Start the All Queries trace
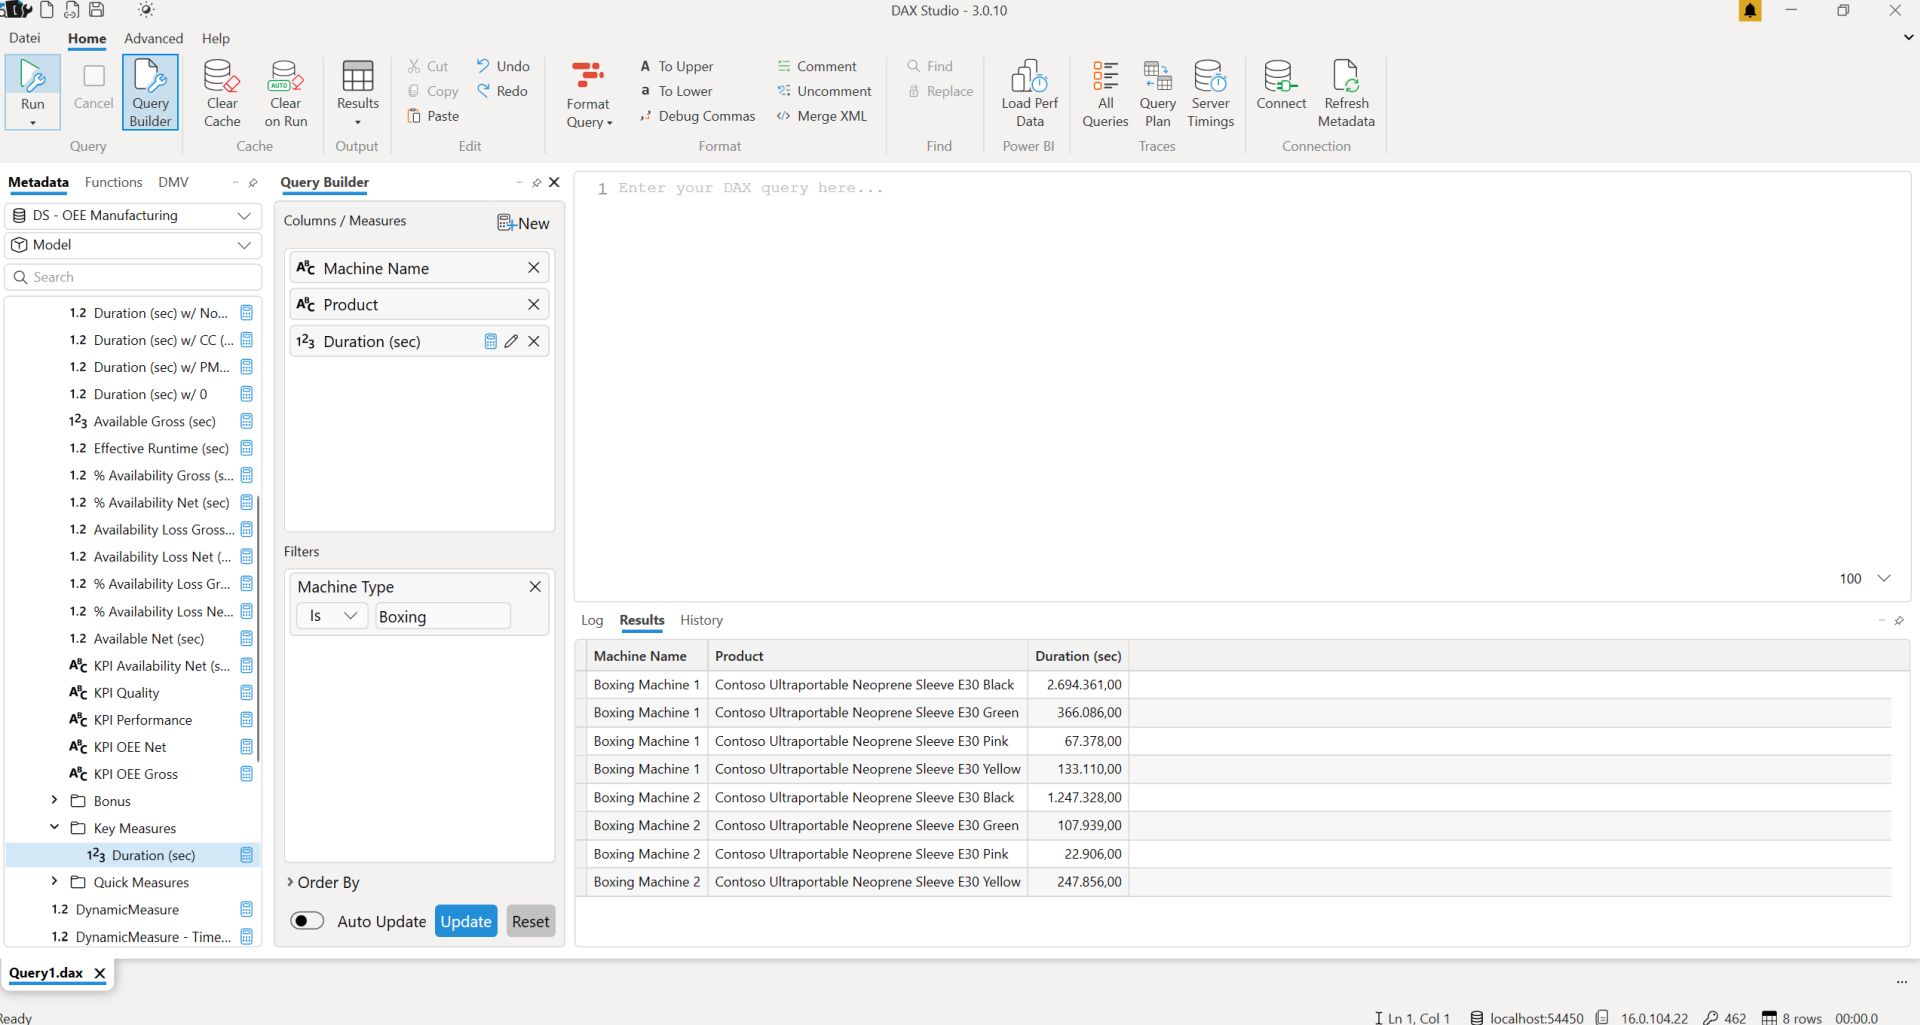This screenshot has height=1025, width=1920. tap(1105, 93)
